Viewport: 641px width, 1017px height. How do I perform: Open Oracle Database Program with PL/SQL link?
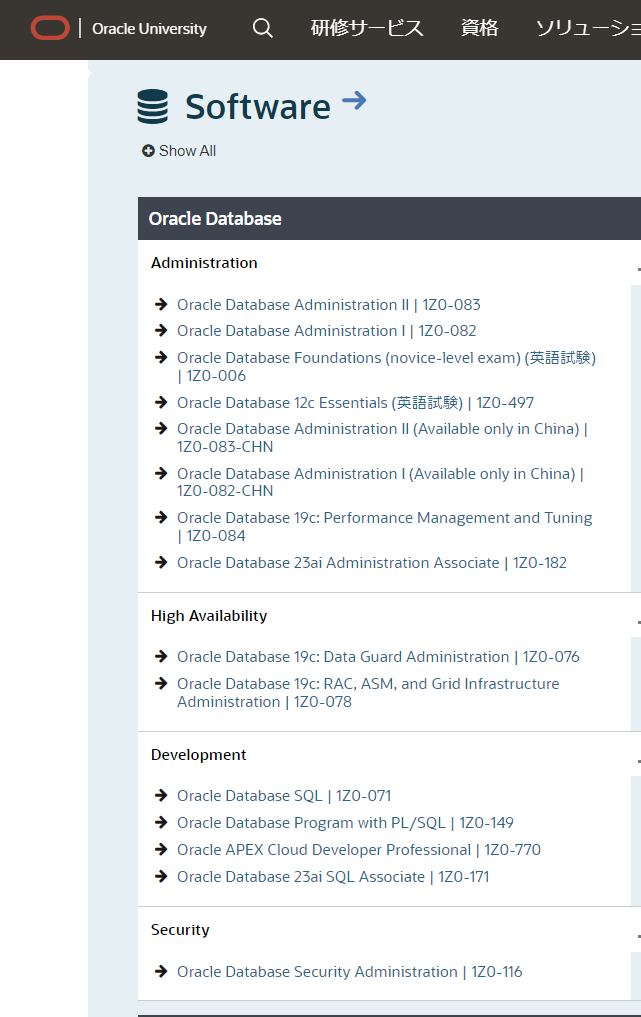click(345, 823)
